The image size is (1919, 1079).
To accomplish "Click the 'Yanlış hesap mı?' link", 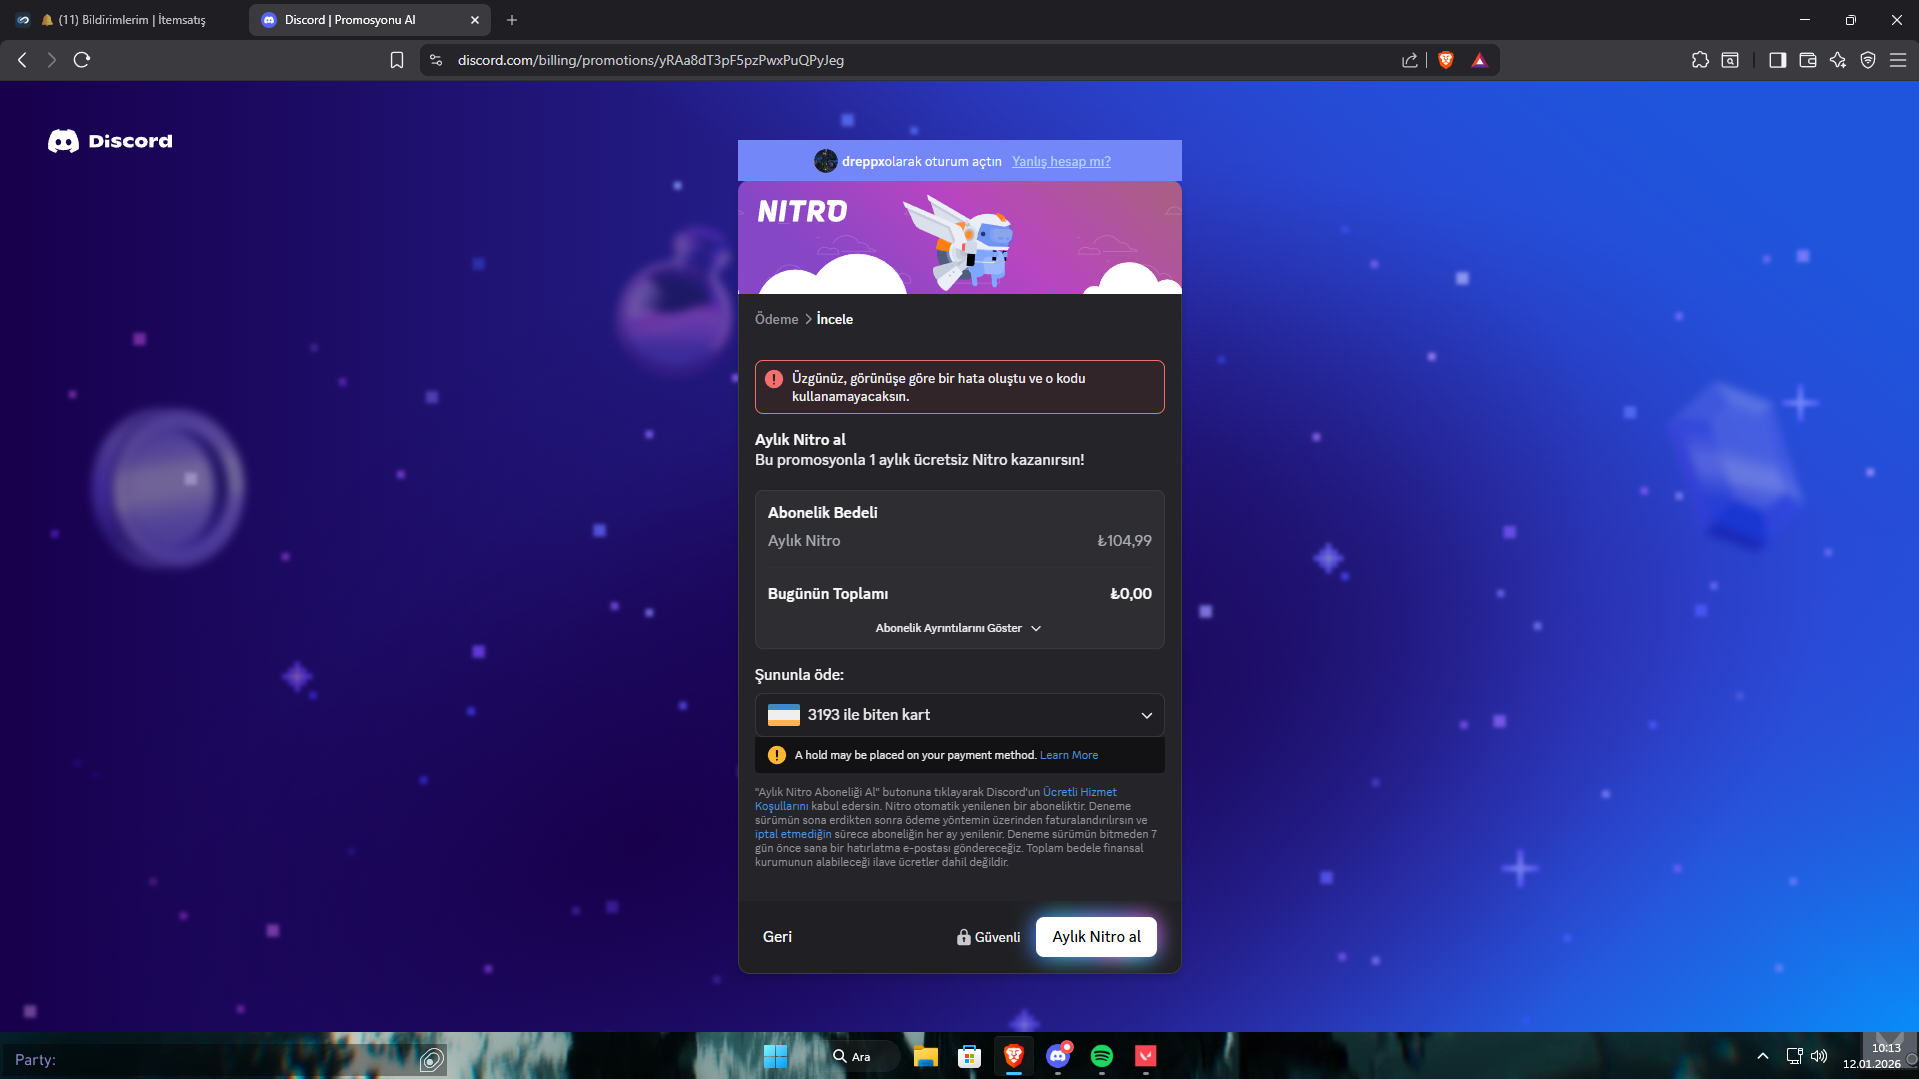I will (x=1061, y=161).
